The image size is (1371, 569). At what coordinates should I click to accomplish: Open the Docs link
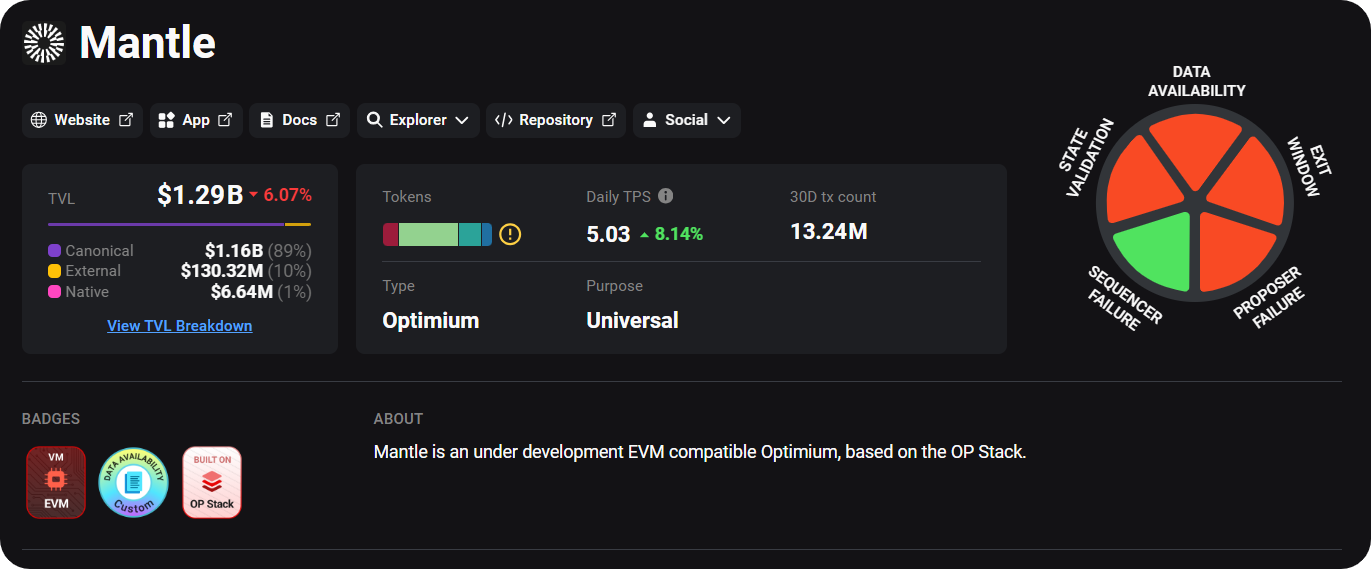299,120
